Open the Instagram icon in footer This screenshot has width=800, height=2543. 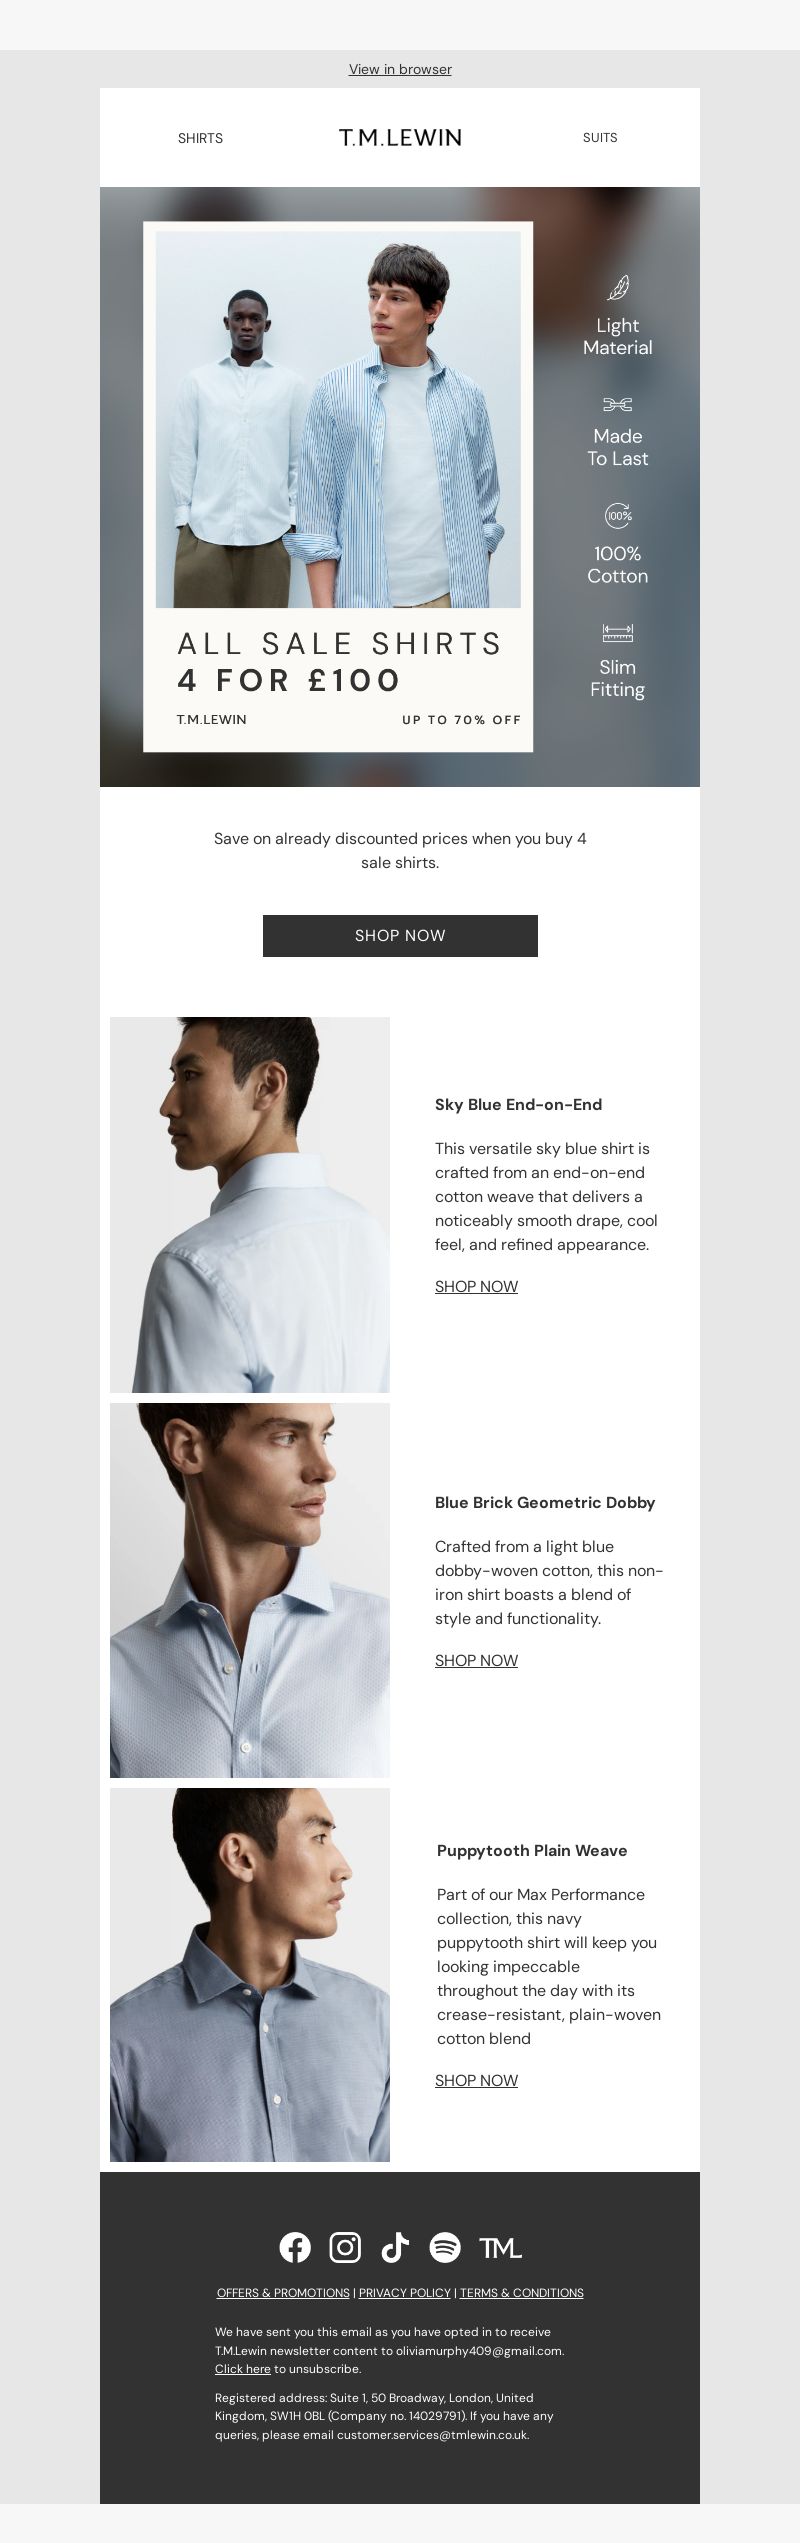[x=345, y=2247]
